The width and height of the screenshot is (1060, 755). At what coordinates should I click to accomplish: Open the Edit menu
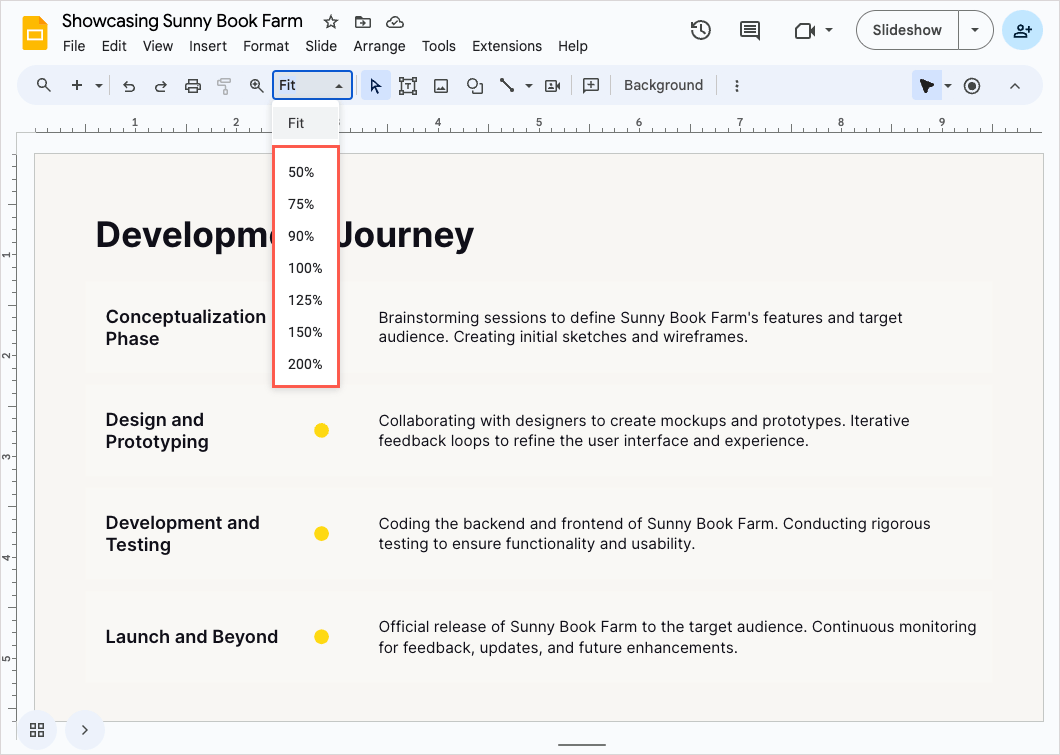pos(114,46)
